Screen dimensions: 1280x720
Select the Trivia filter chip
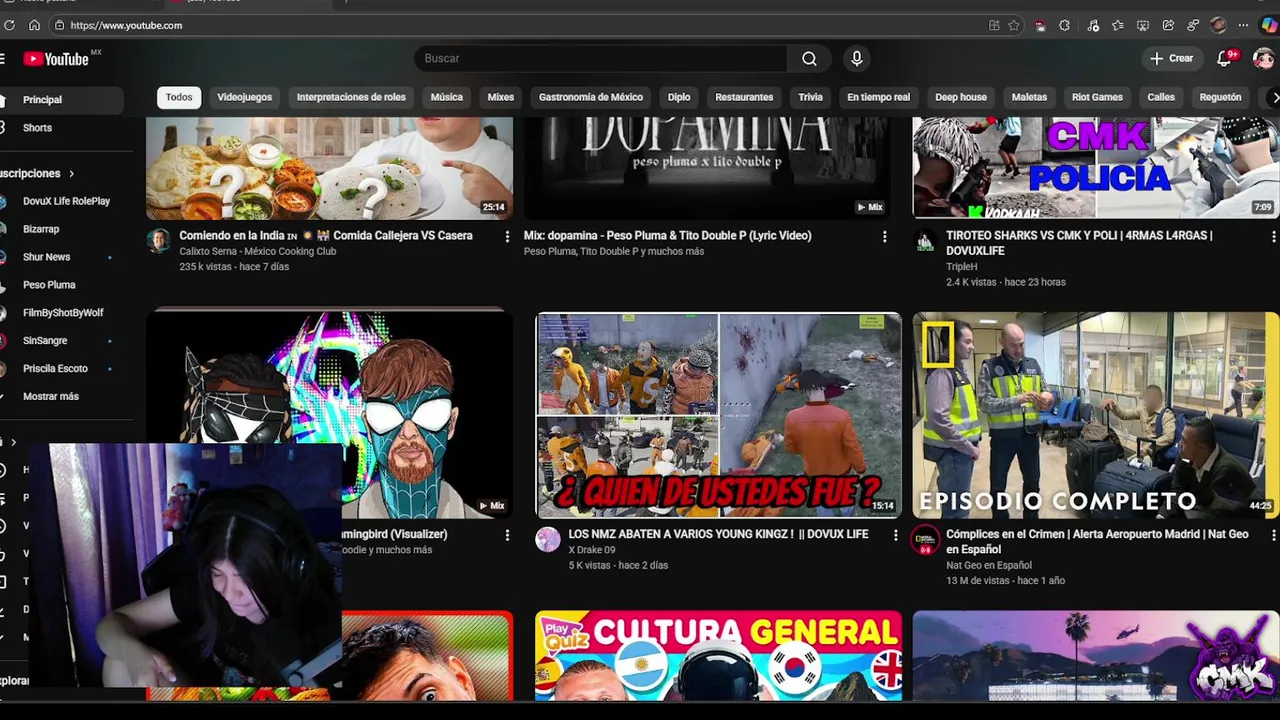coord(810,97)
